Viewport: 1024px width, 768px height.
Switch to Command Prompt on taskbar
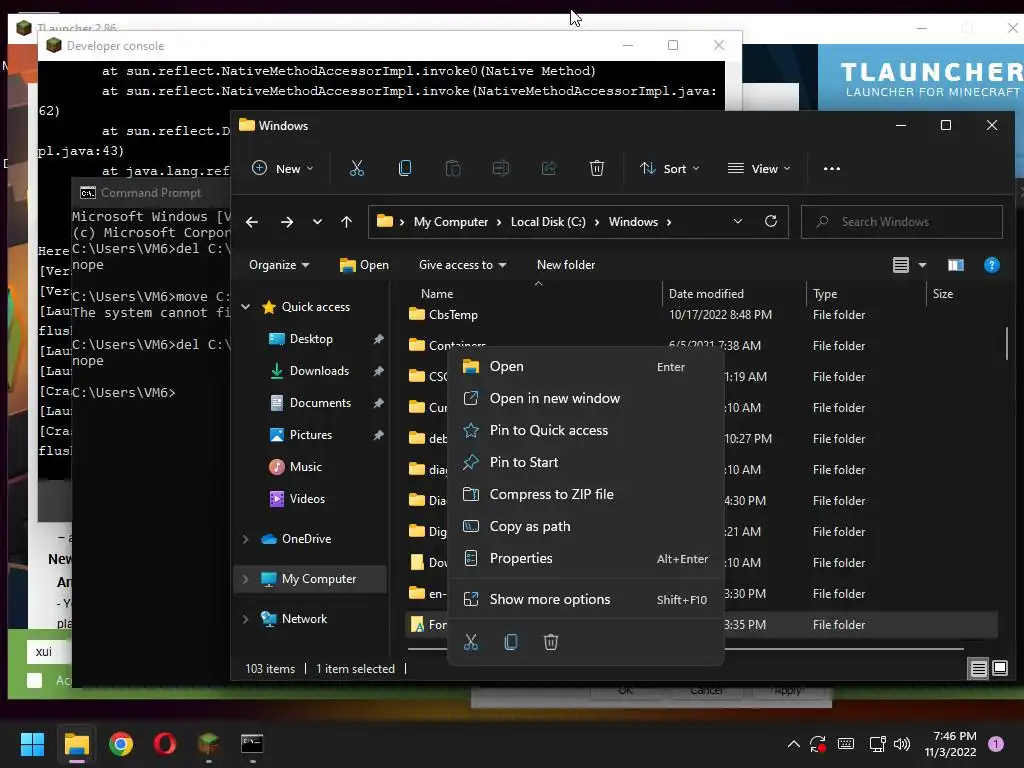pyautogui.click(x=252, y=744)
